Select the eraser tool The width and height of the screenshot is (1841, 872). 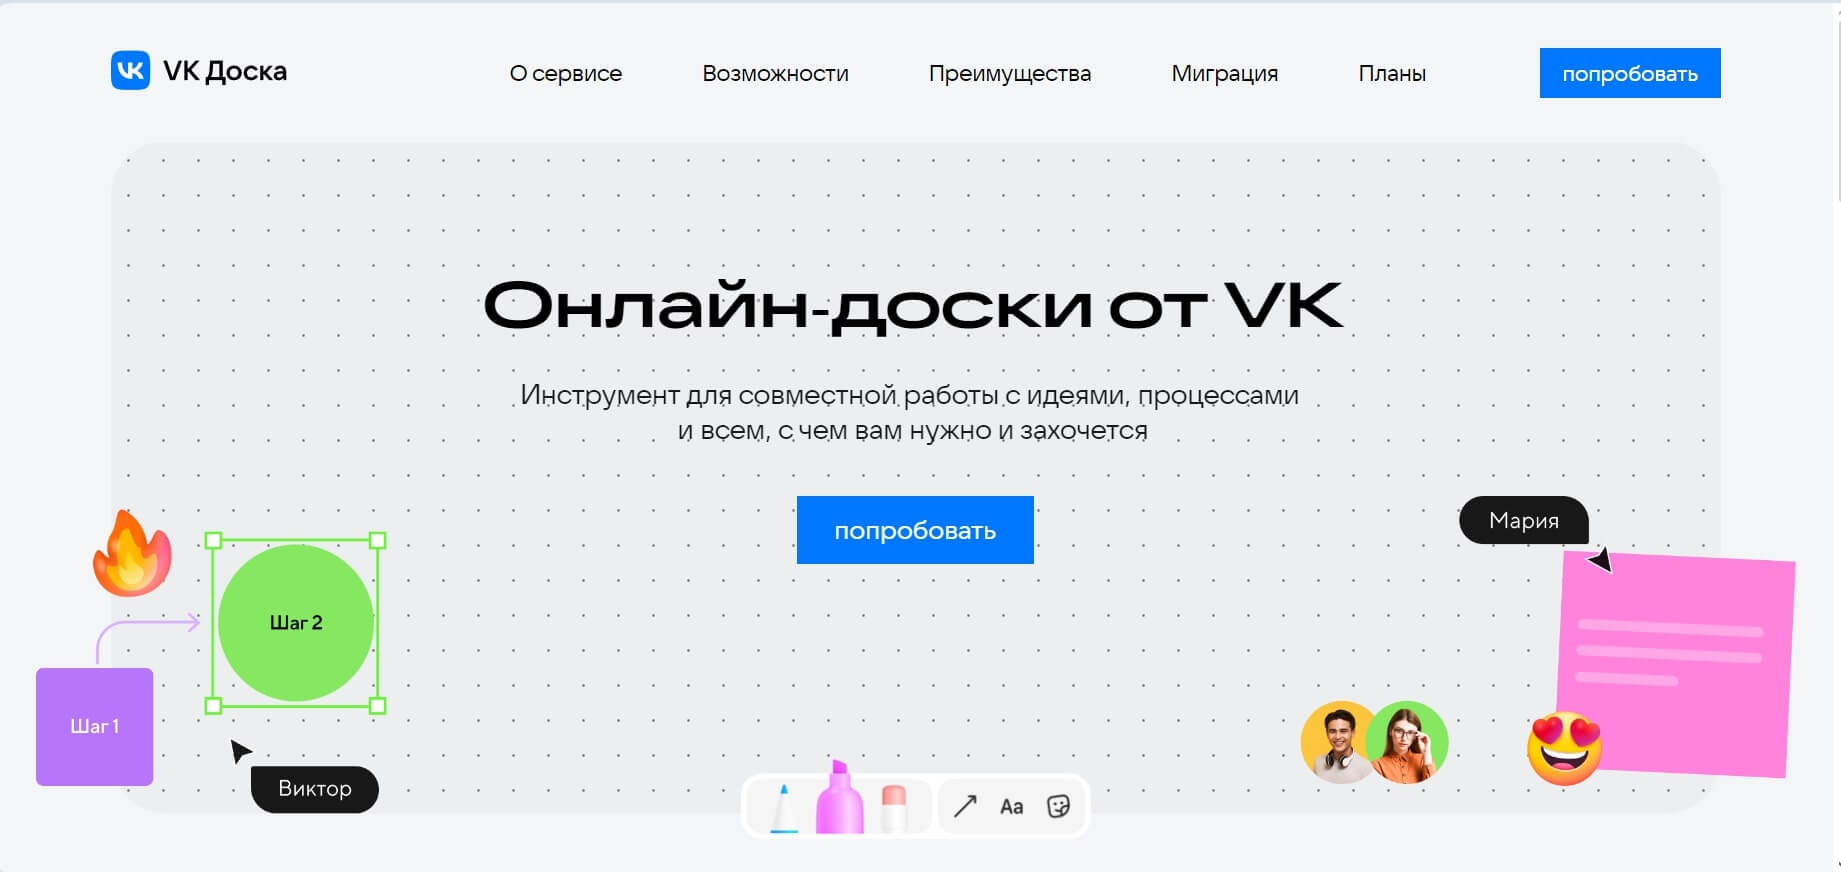click(x=893, y=808)
